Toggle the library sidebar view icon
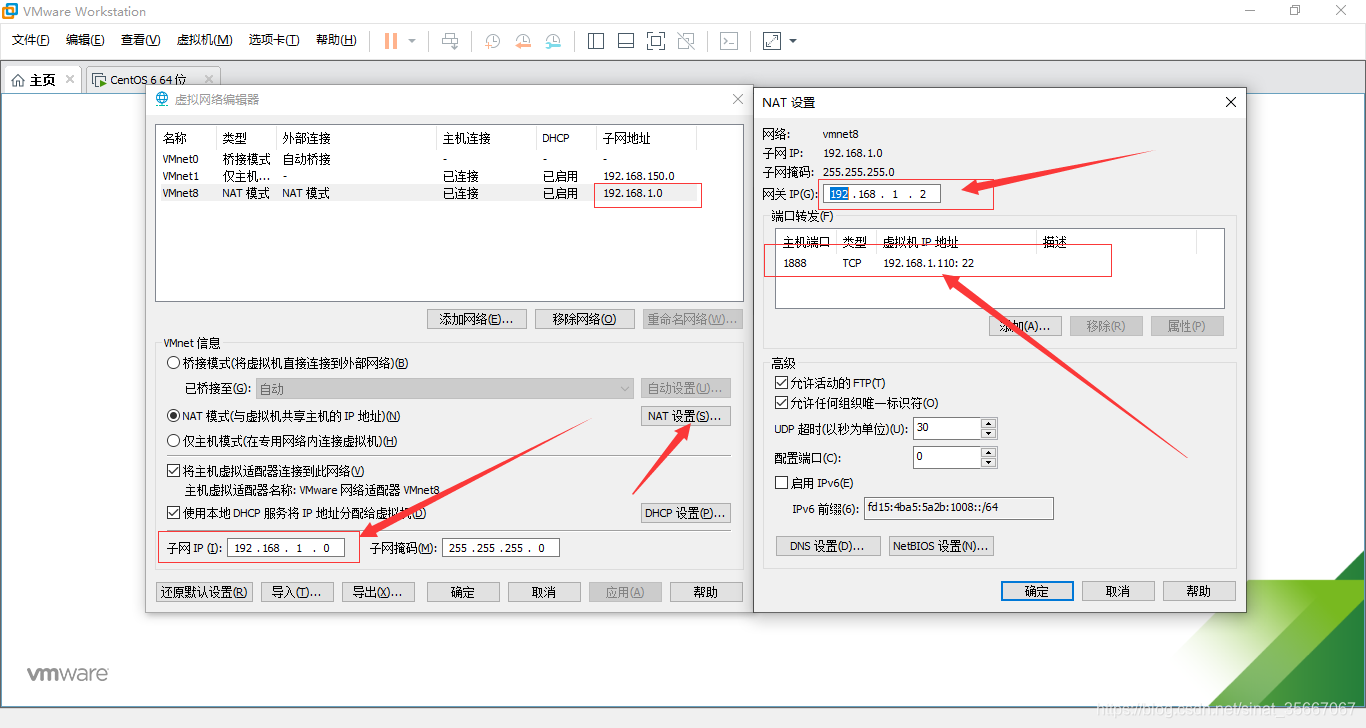Image resolution: width=1366 pixels, height=728 pixels. click(596, 41)
